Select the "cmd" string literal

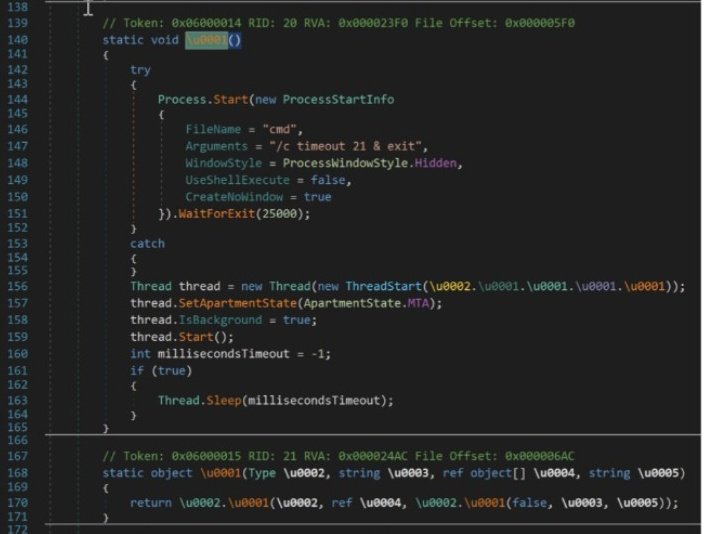pos(279,129)
